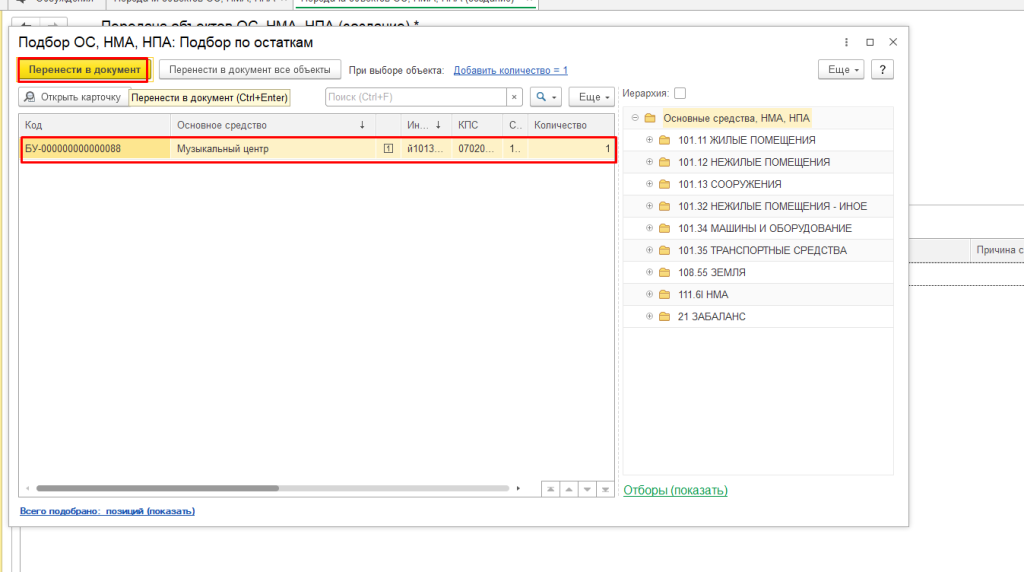
Task: Click the help question mark button
Action: [882, 69]
